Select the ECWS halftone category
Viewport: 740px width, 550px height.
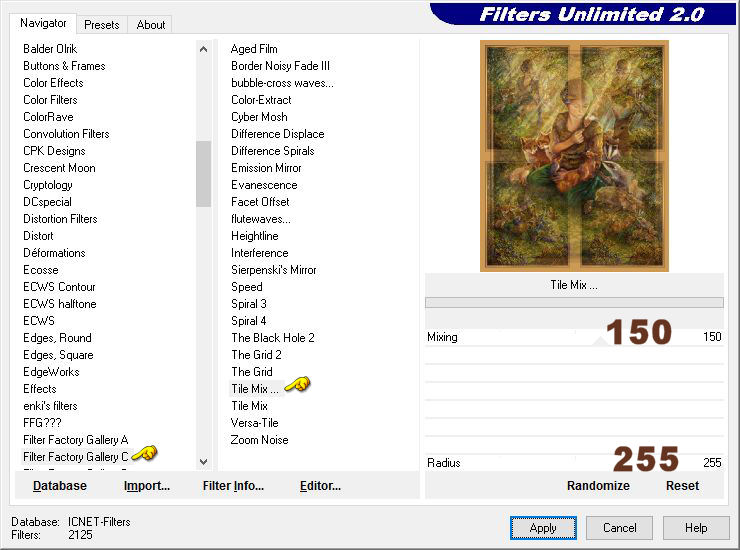[59, 304]
